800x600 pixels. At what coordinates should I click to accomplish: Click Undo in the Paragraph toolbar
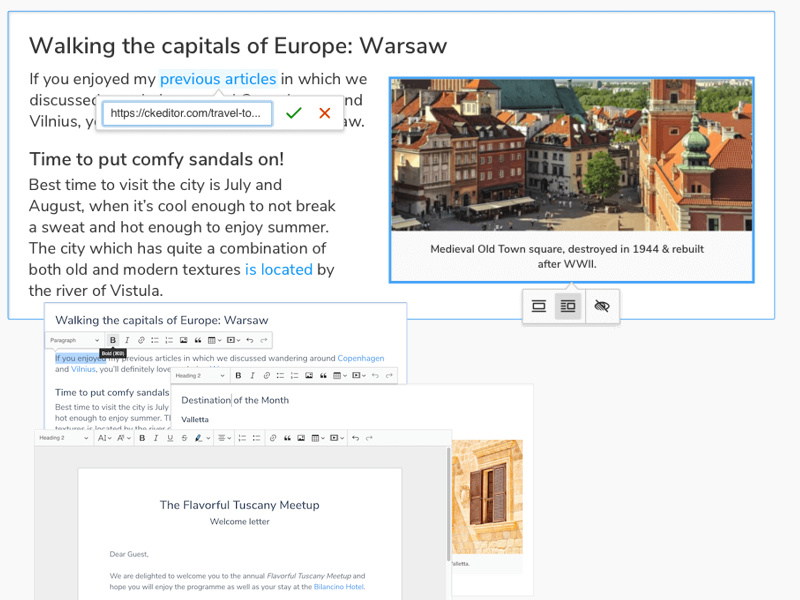tap(249, 340)
